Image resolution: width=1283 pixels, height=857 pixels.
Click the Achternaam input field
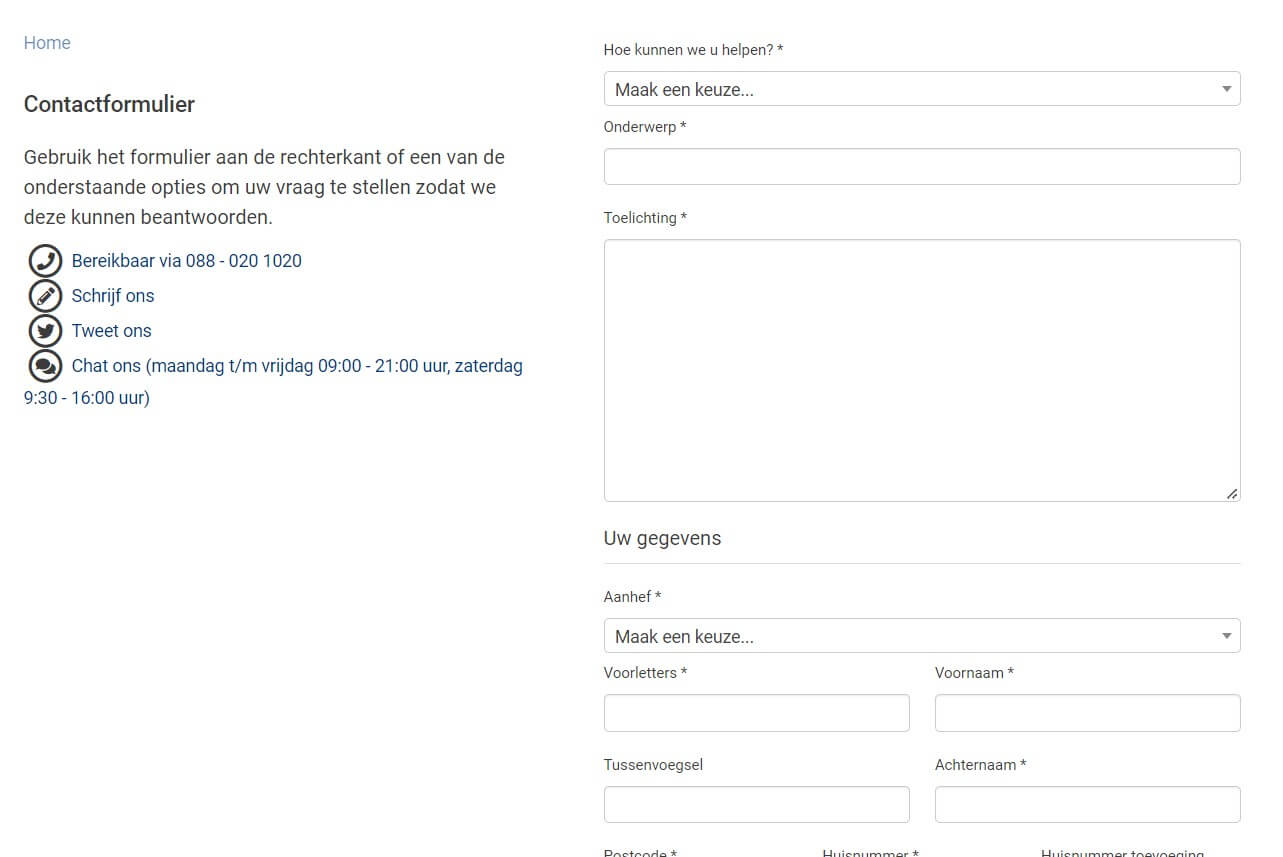pos(1088,804)
